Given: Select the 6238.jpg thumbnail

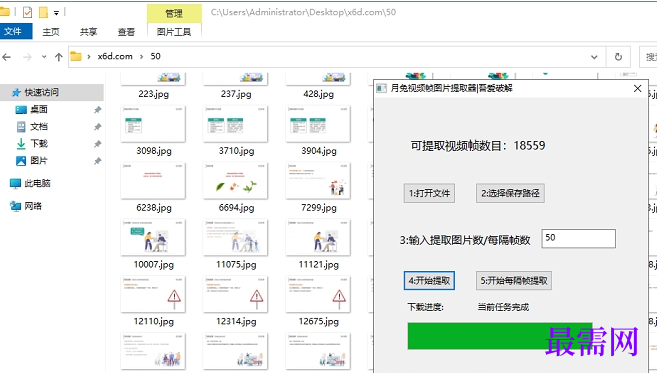Looking at the screenshot, I should point(153,181).
